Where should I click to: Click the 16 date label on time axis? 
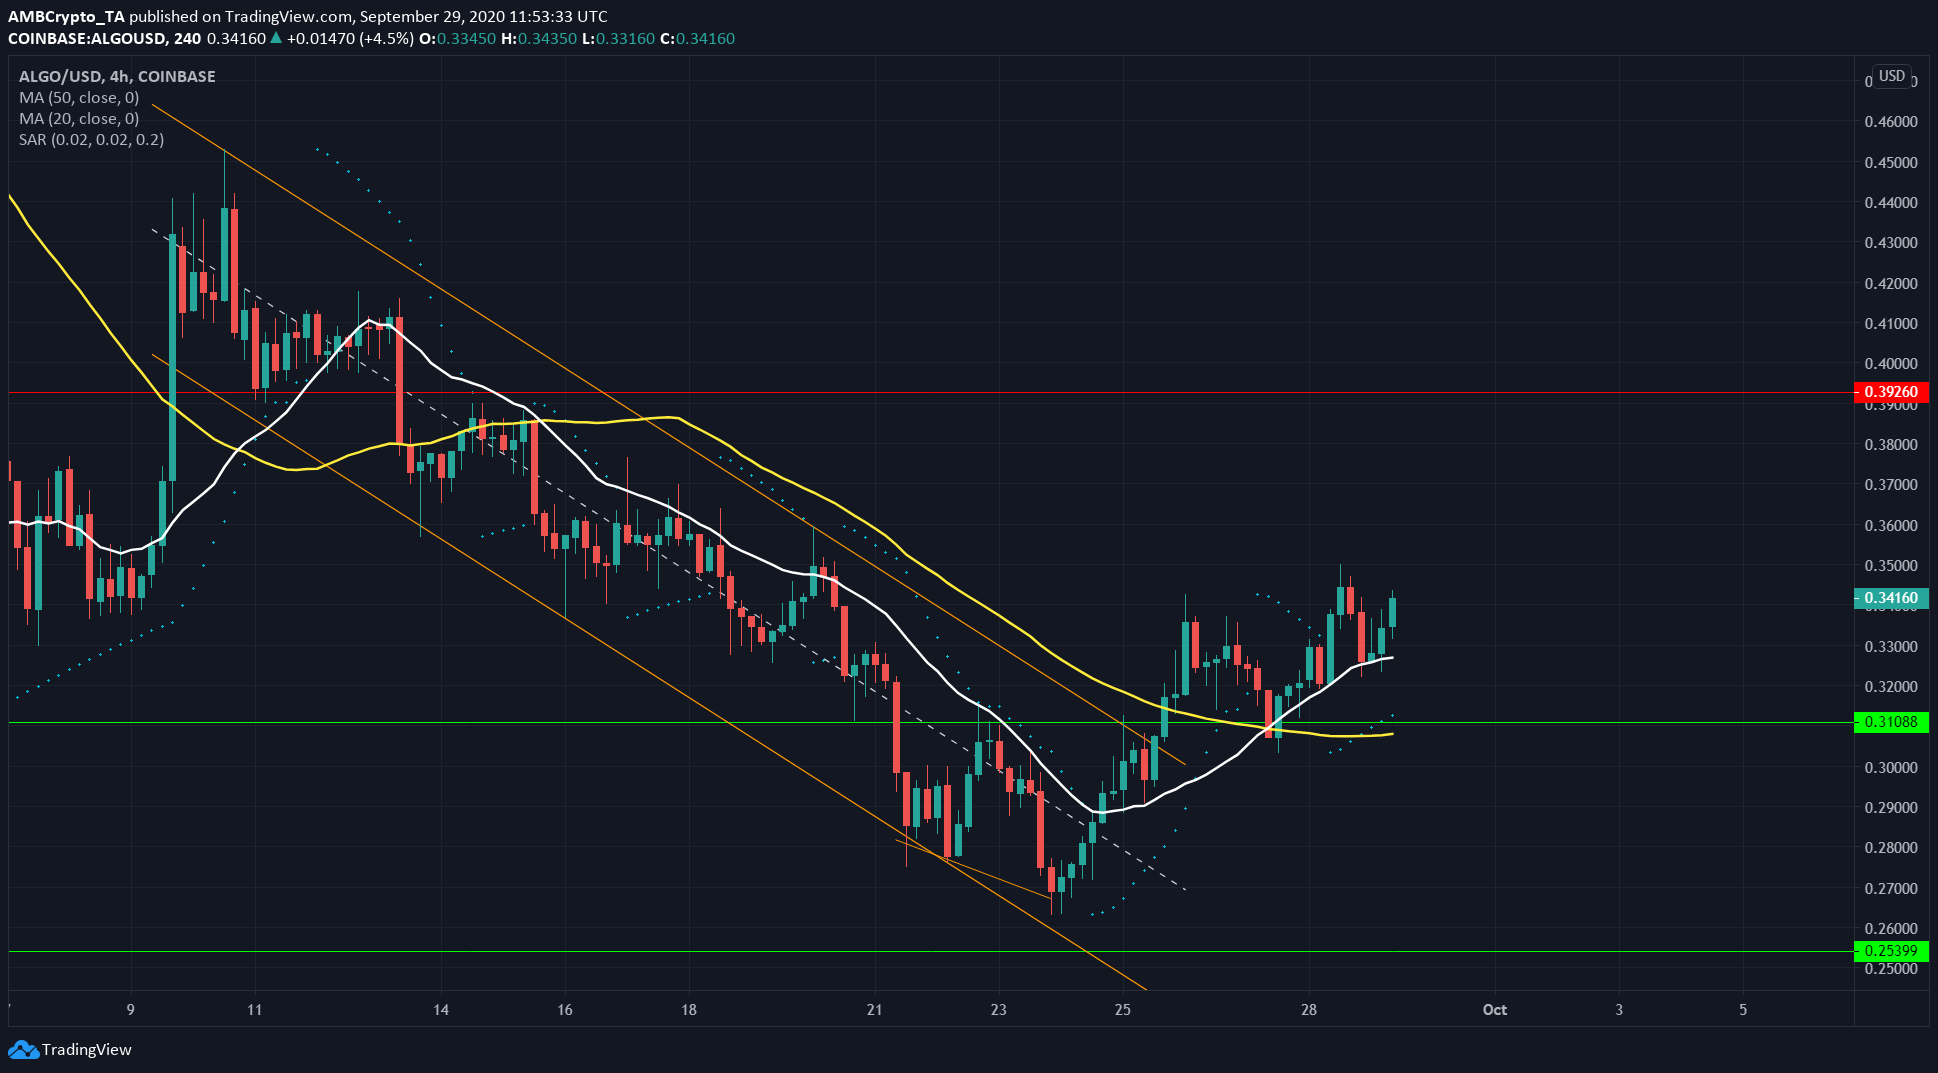pos(565,1010)
